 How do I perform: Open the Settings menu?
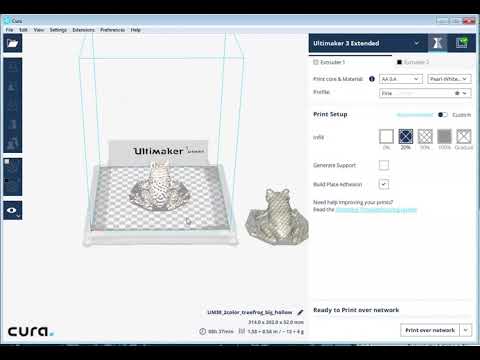click(x=58, y=30)
